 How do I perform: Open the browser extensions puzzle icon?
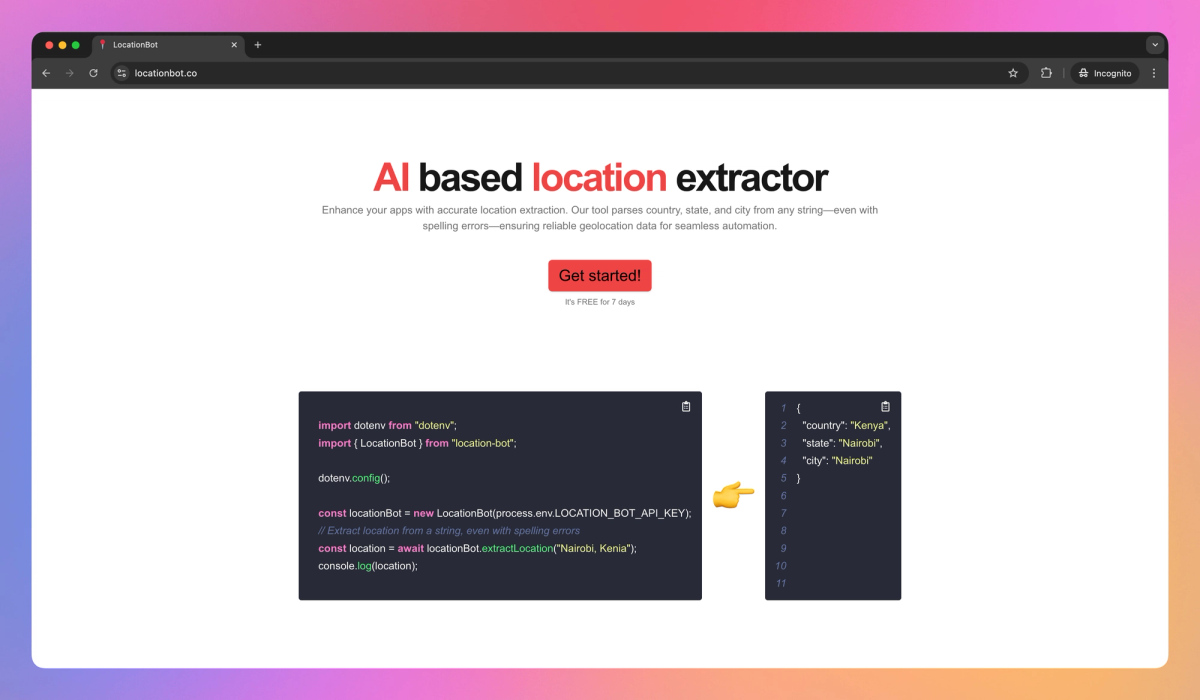click(x=1045, y=72)
